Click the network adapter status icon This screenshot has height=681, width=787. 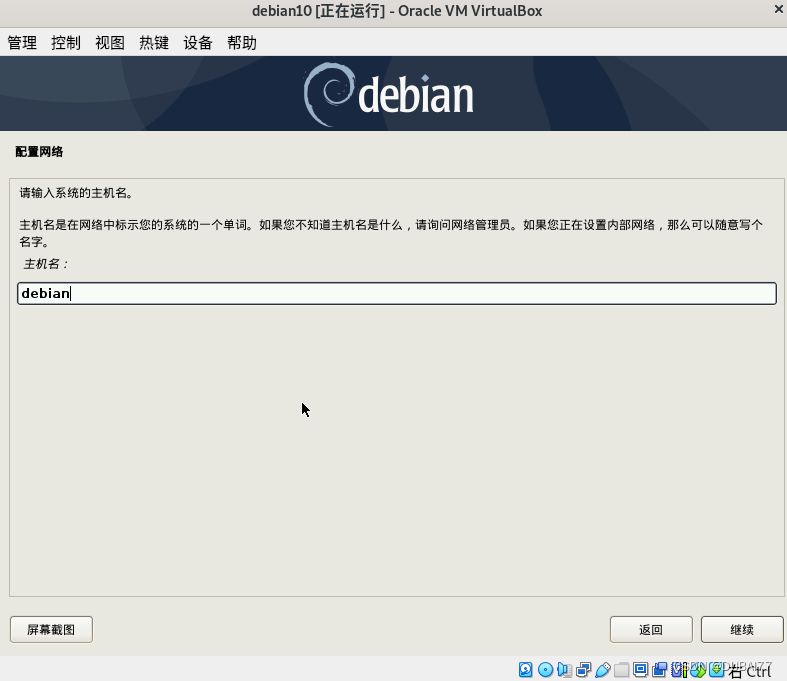pos(584,669)
